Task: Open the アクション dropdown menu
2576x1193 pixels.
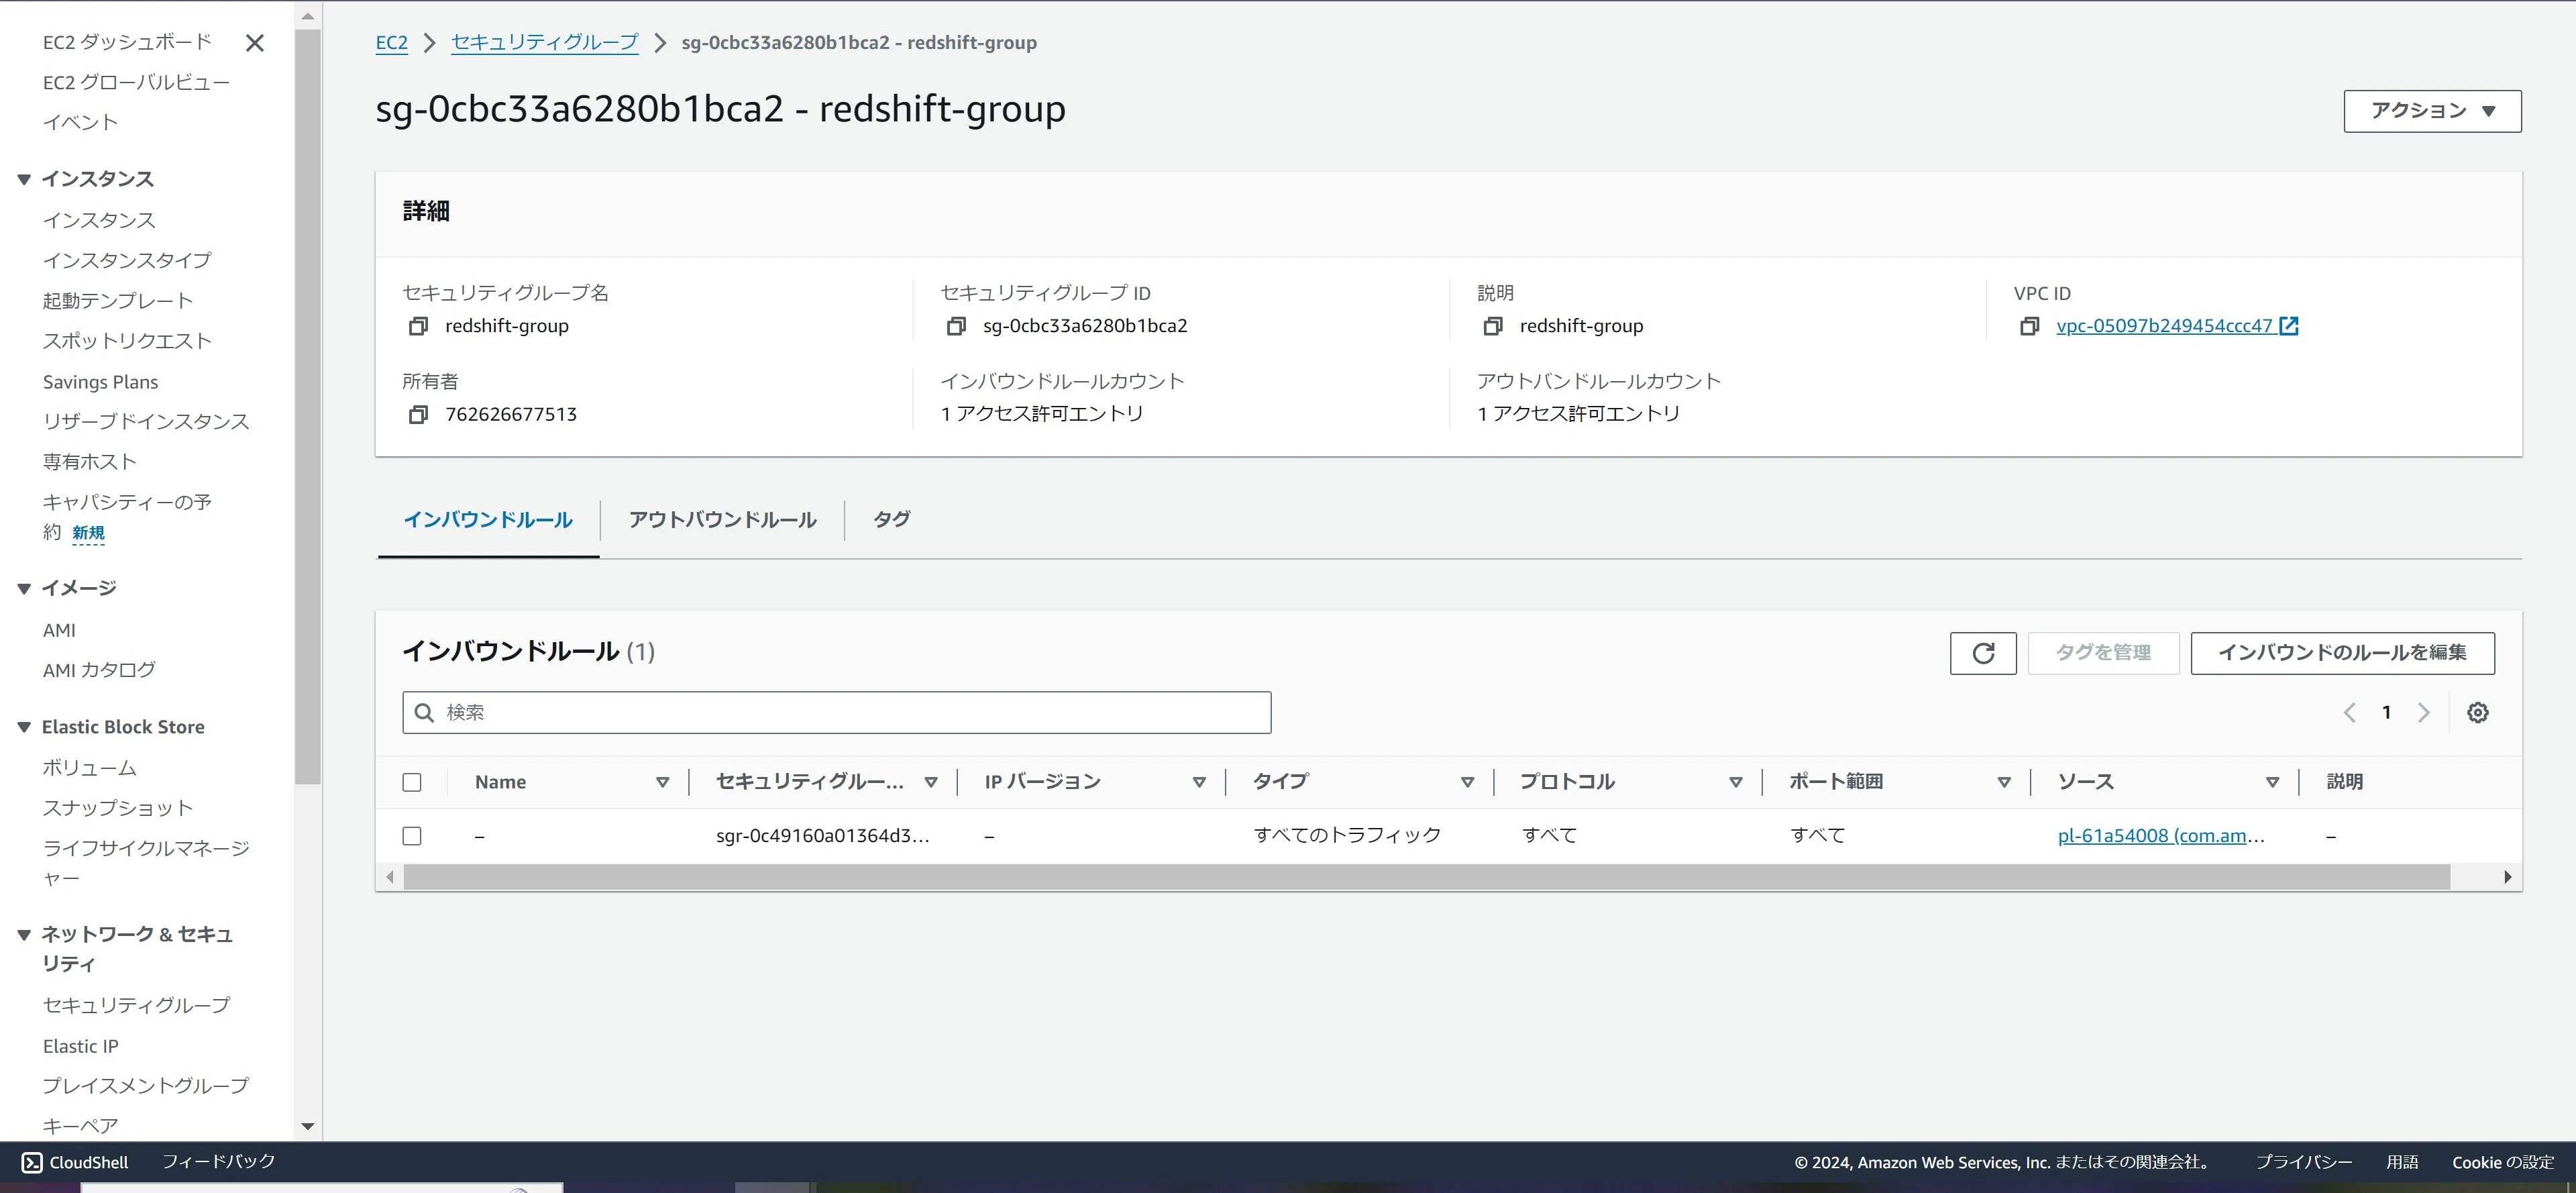Action: click(2432, 111)
